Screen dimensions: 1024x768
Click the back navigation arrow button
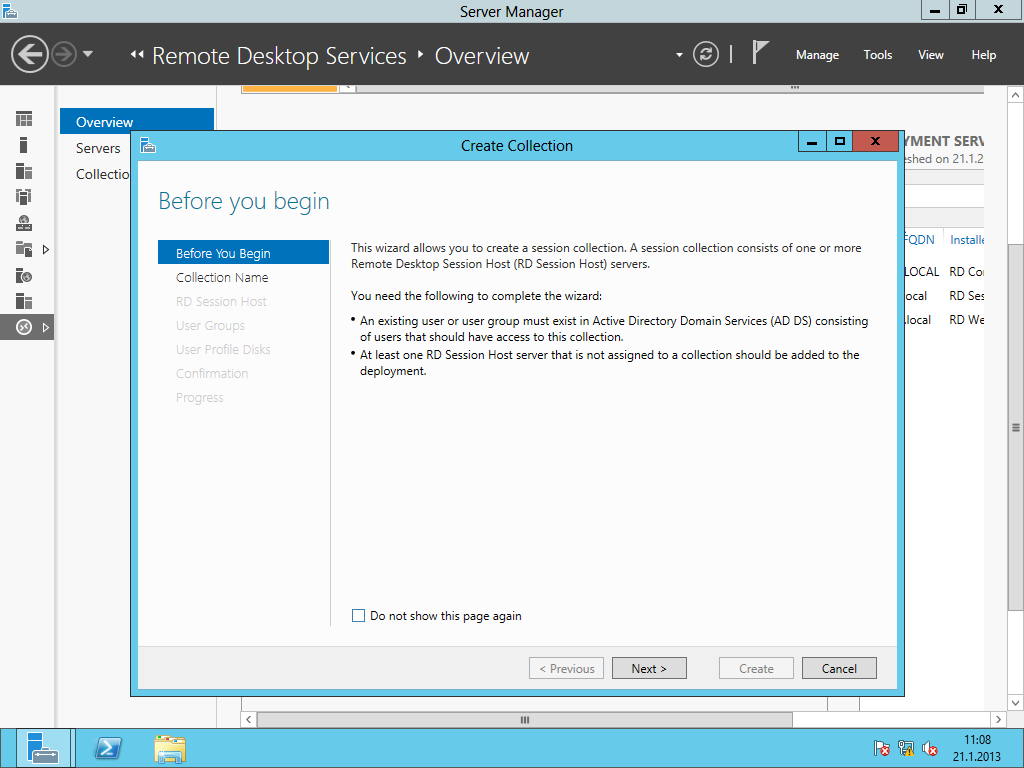30,54
